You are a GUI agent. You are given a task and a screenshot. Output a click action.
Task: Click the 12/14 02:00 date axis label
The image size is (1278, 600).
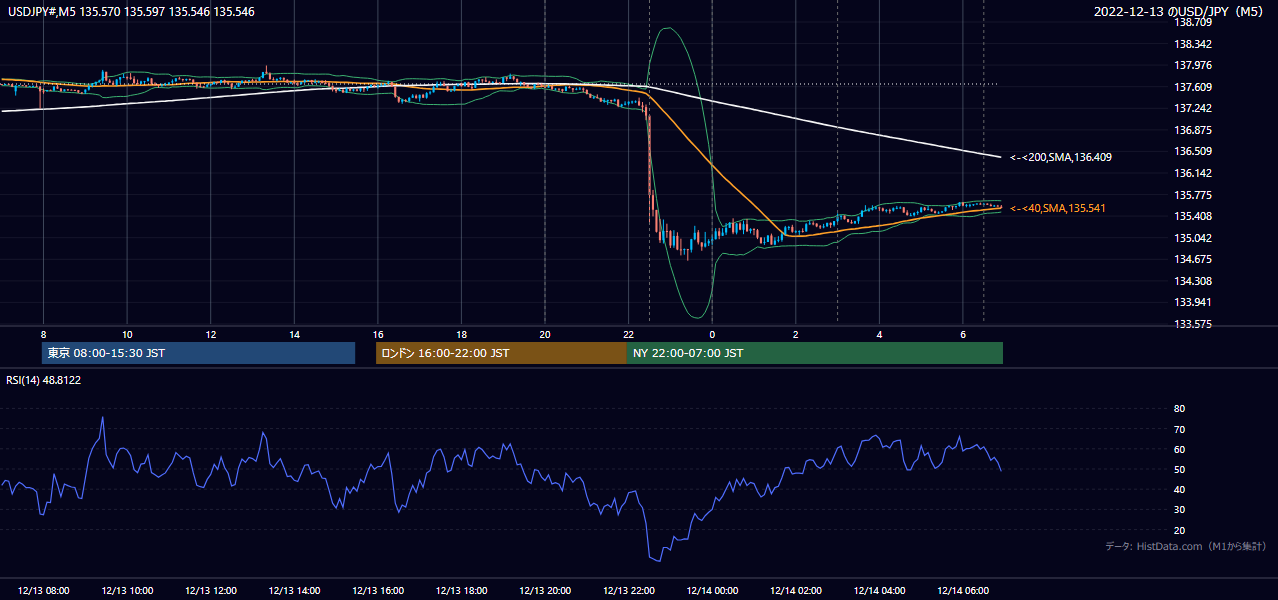pyautogui.click(x=795, y=591)
